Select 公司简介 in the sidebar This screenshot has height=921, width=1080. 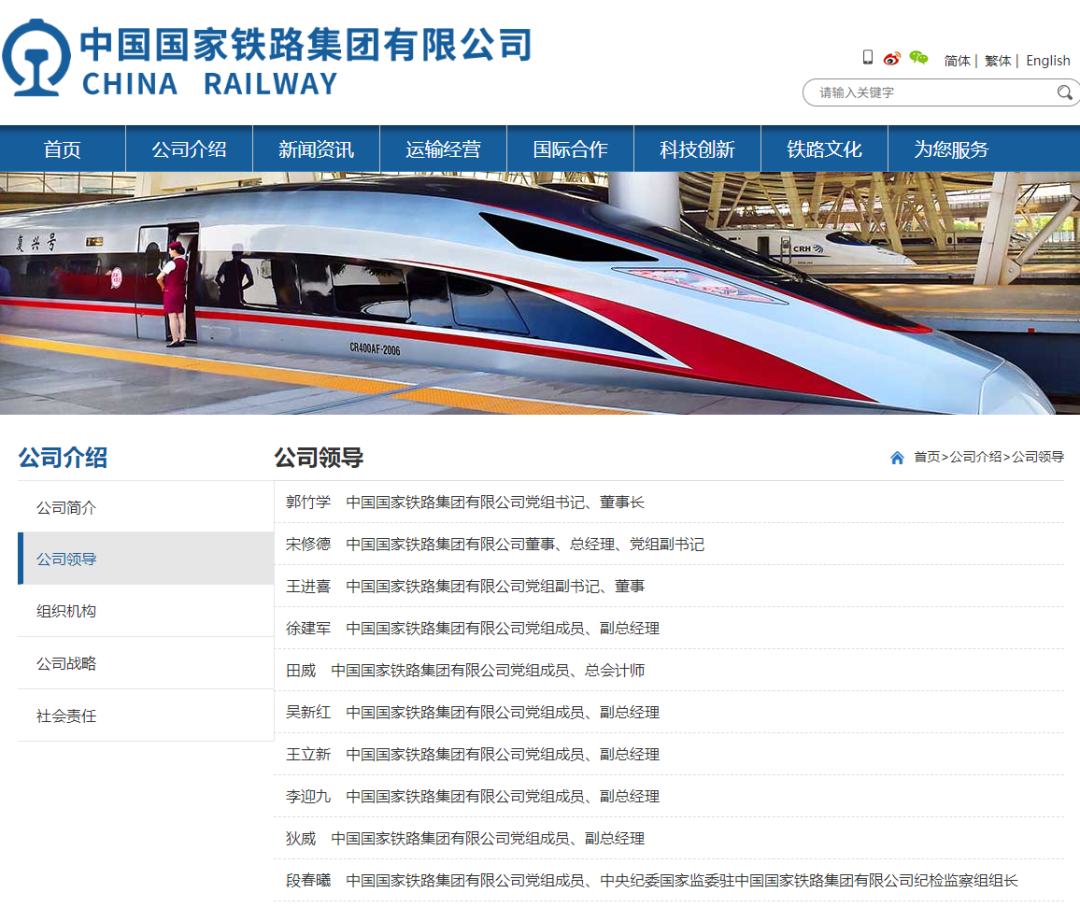pyautogui.click(x=146, y=508)
